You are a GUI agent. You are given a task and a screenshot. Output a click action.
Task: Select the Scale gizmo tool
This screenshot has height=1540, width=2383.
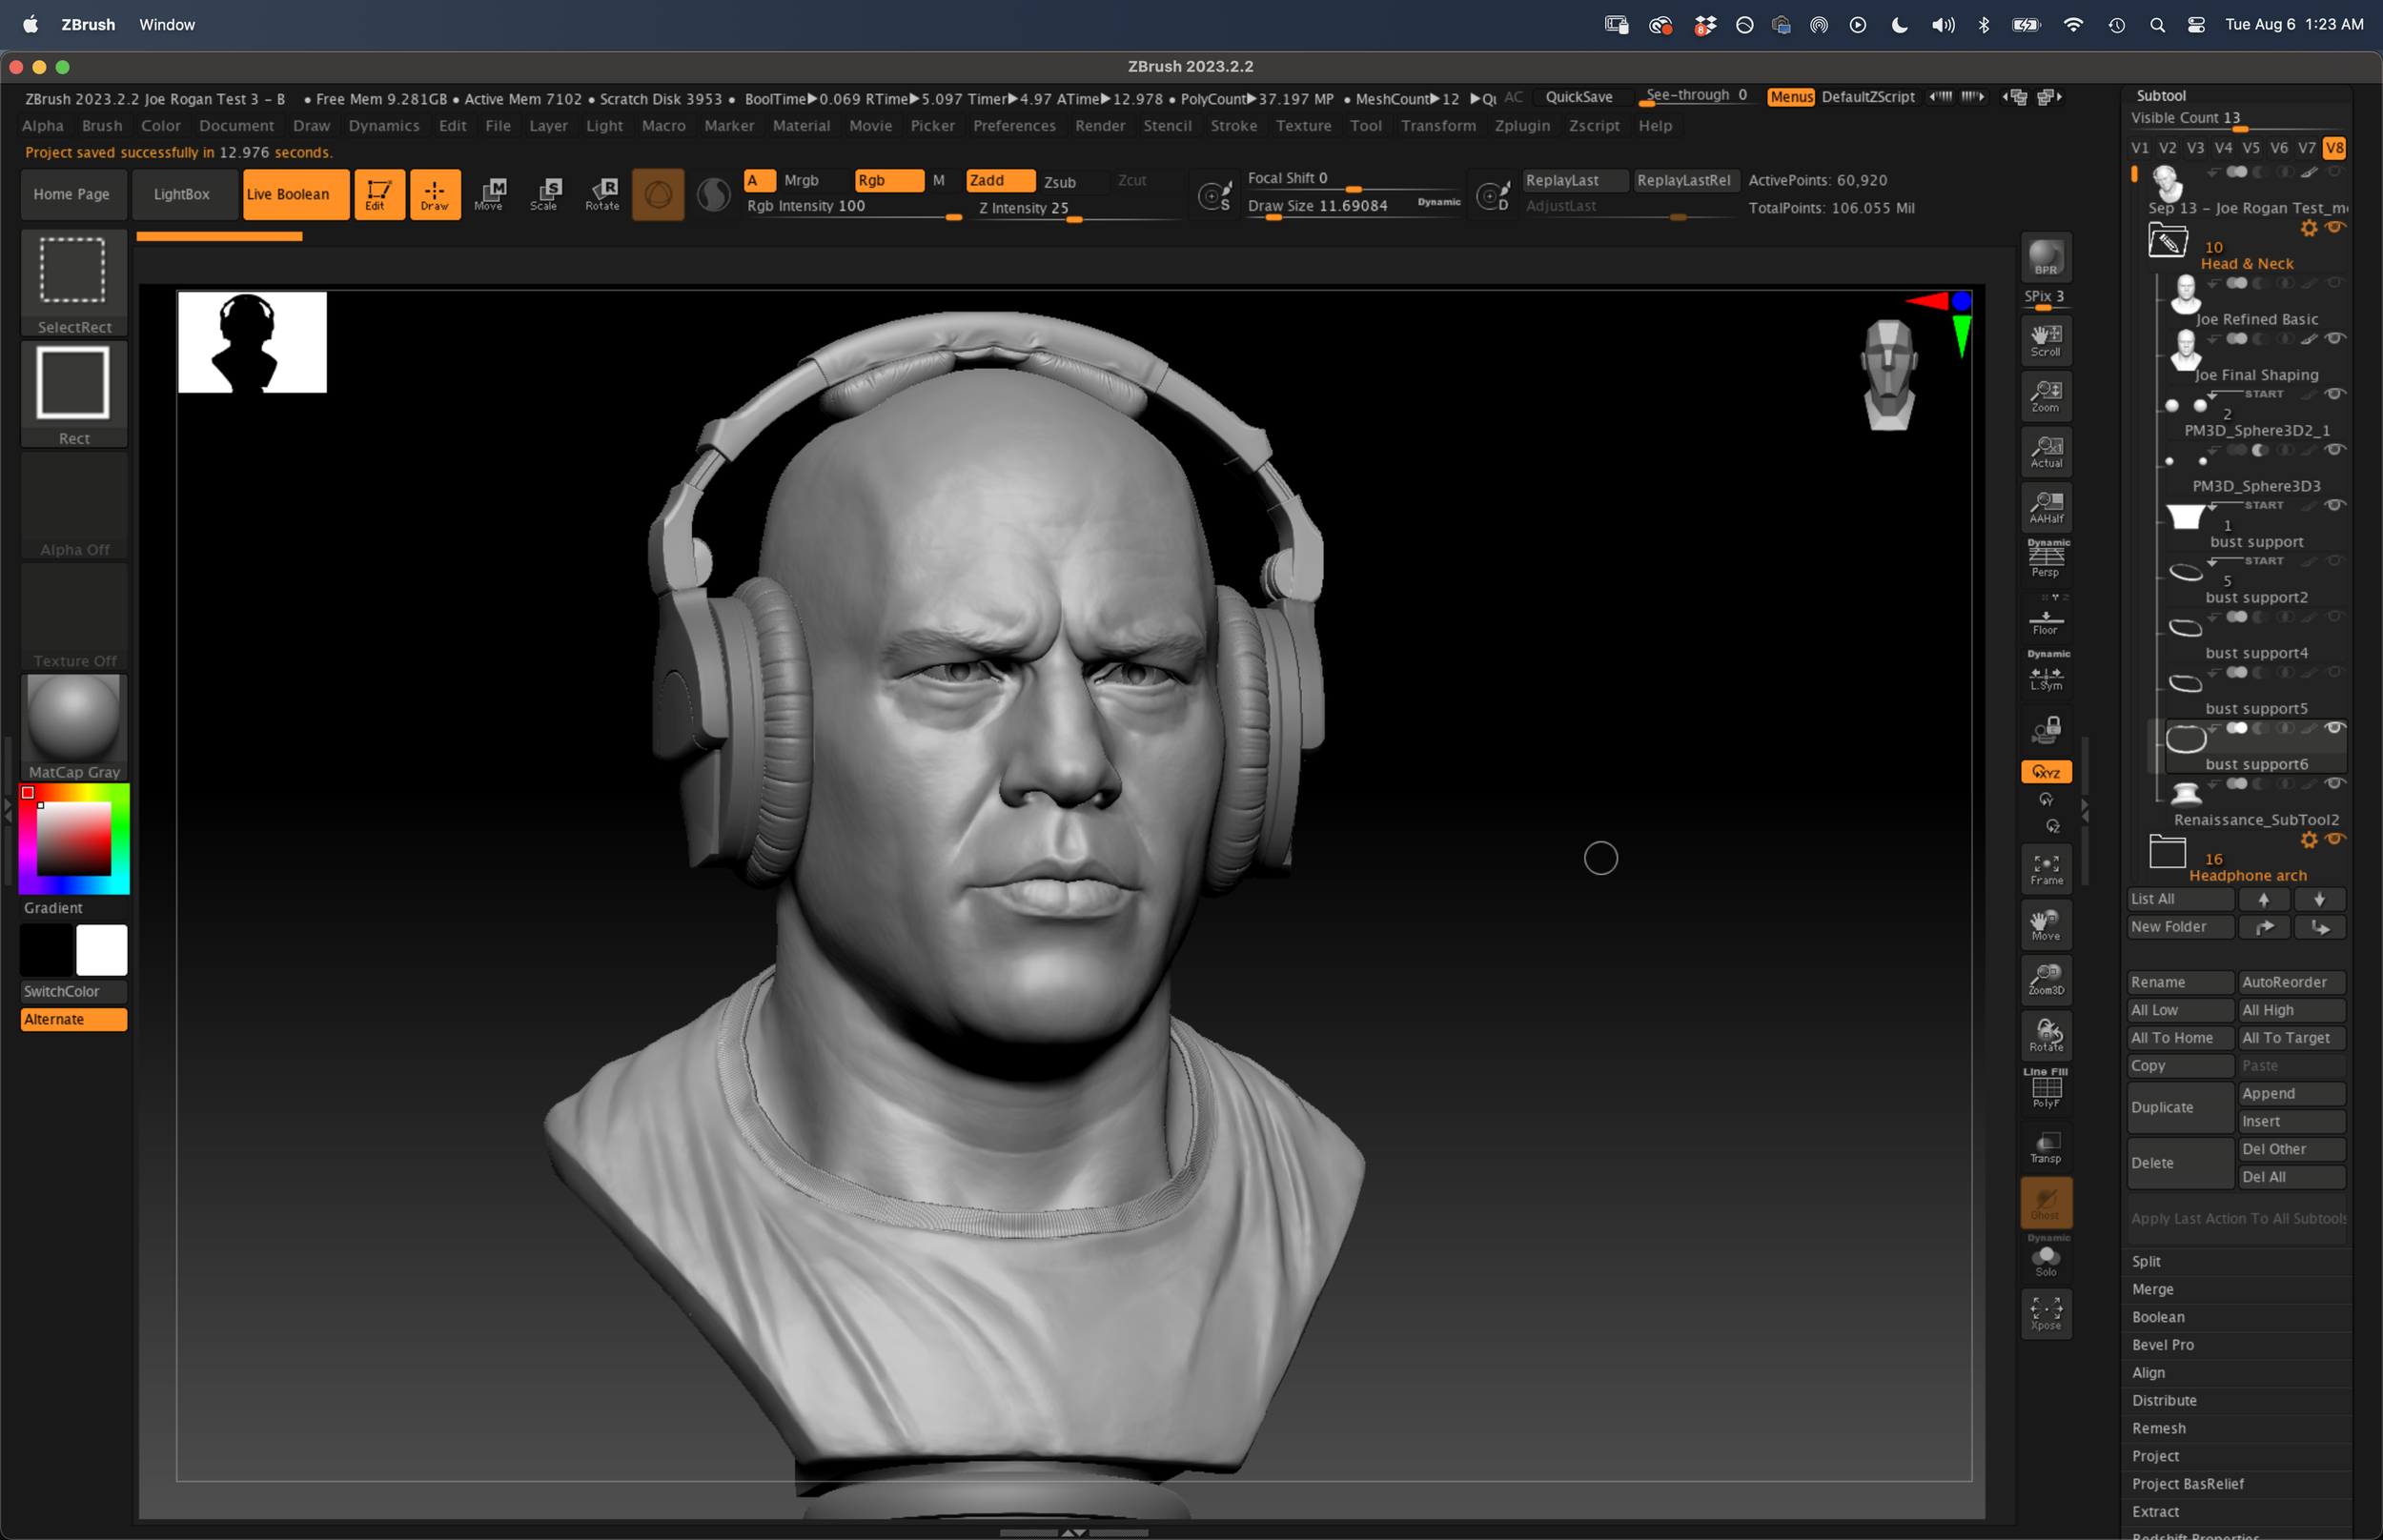click(x=545, y=194)
